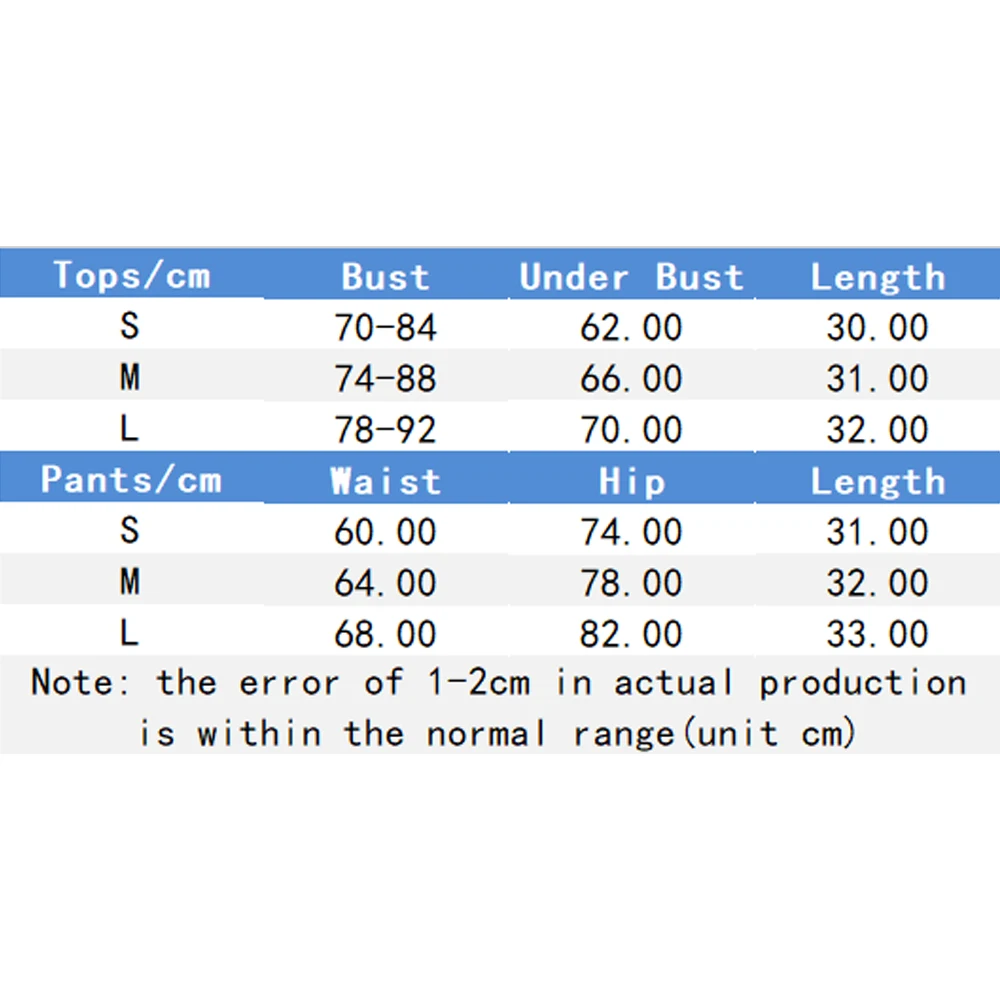Select the 64.00 waist value
The width and height of the screenshot is (1000, 1000).
pos(385,582)
